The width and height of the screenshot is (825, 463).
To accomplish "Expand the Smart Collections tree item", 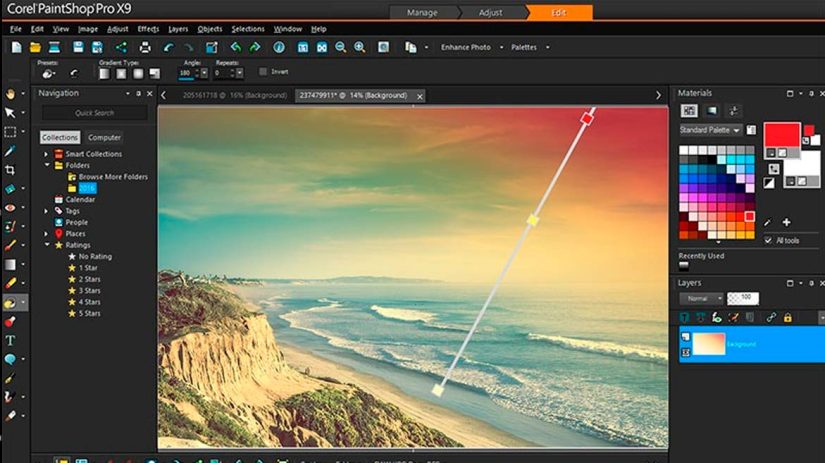I will pos(46,154).
